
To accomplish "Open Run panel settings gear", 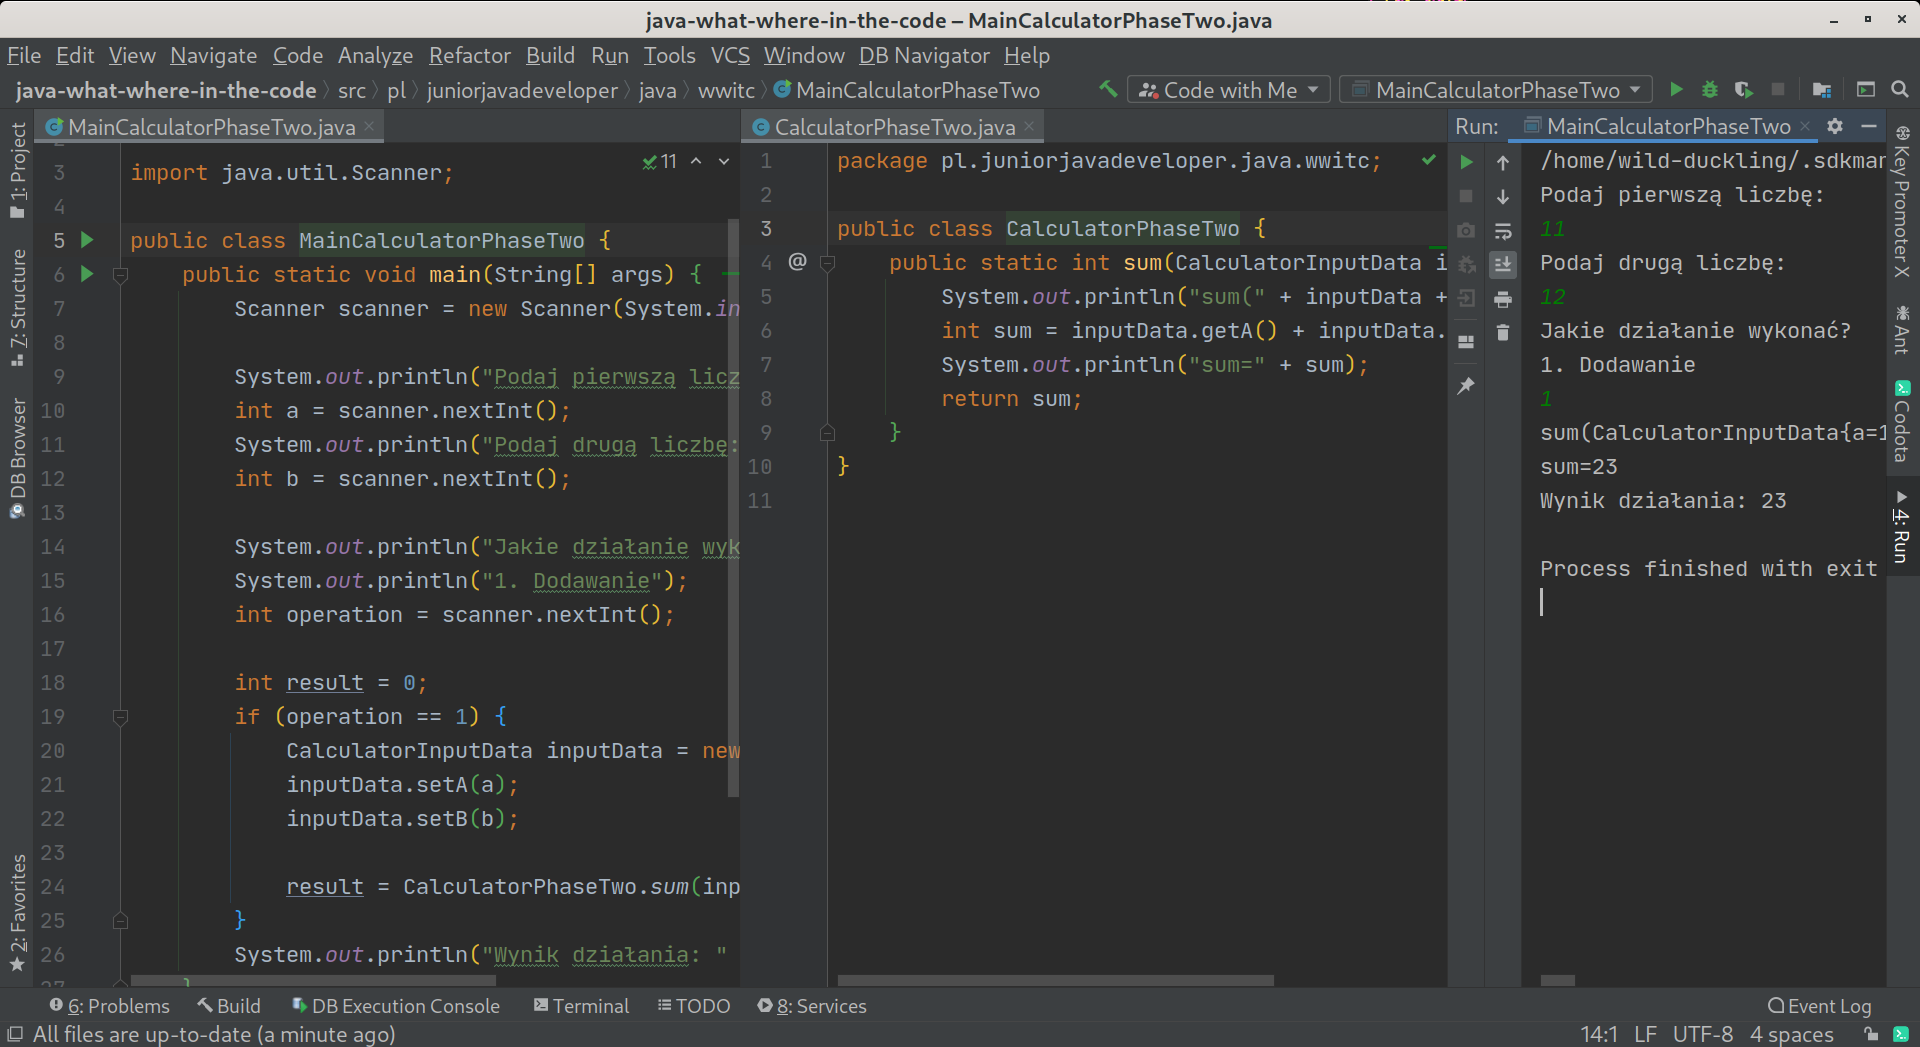I will click(x=1835, y=126).
